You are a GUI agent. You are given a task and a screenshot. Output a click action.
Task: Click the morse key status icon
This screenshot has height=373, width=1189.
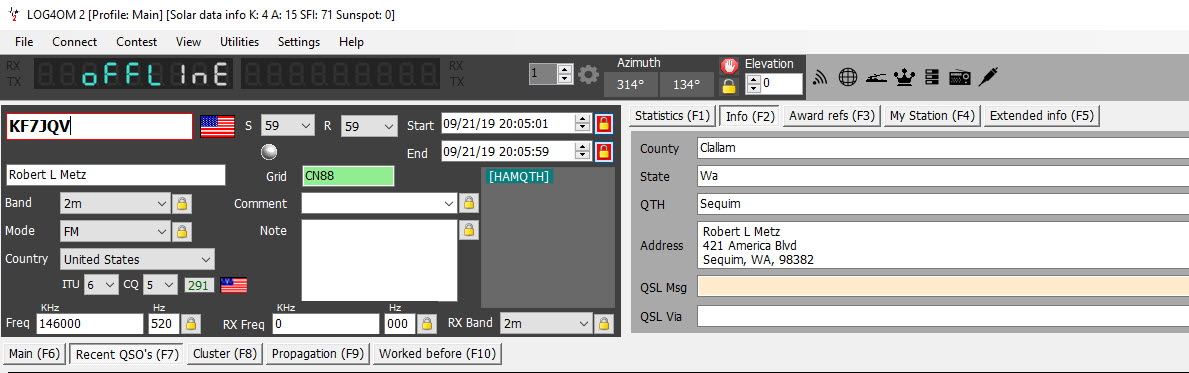(877, 77)
